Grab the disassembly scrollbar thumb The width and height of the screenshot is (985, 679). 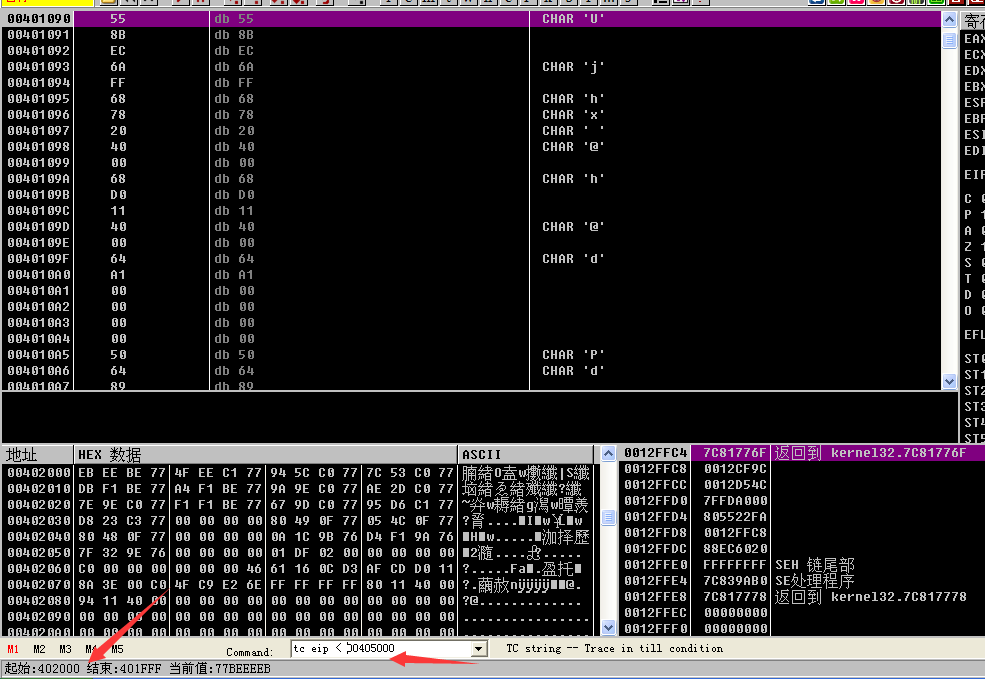pyautogui.click(x=950, y=41)
